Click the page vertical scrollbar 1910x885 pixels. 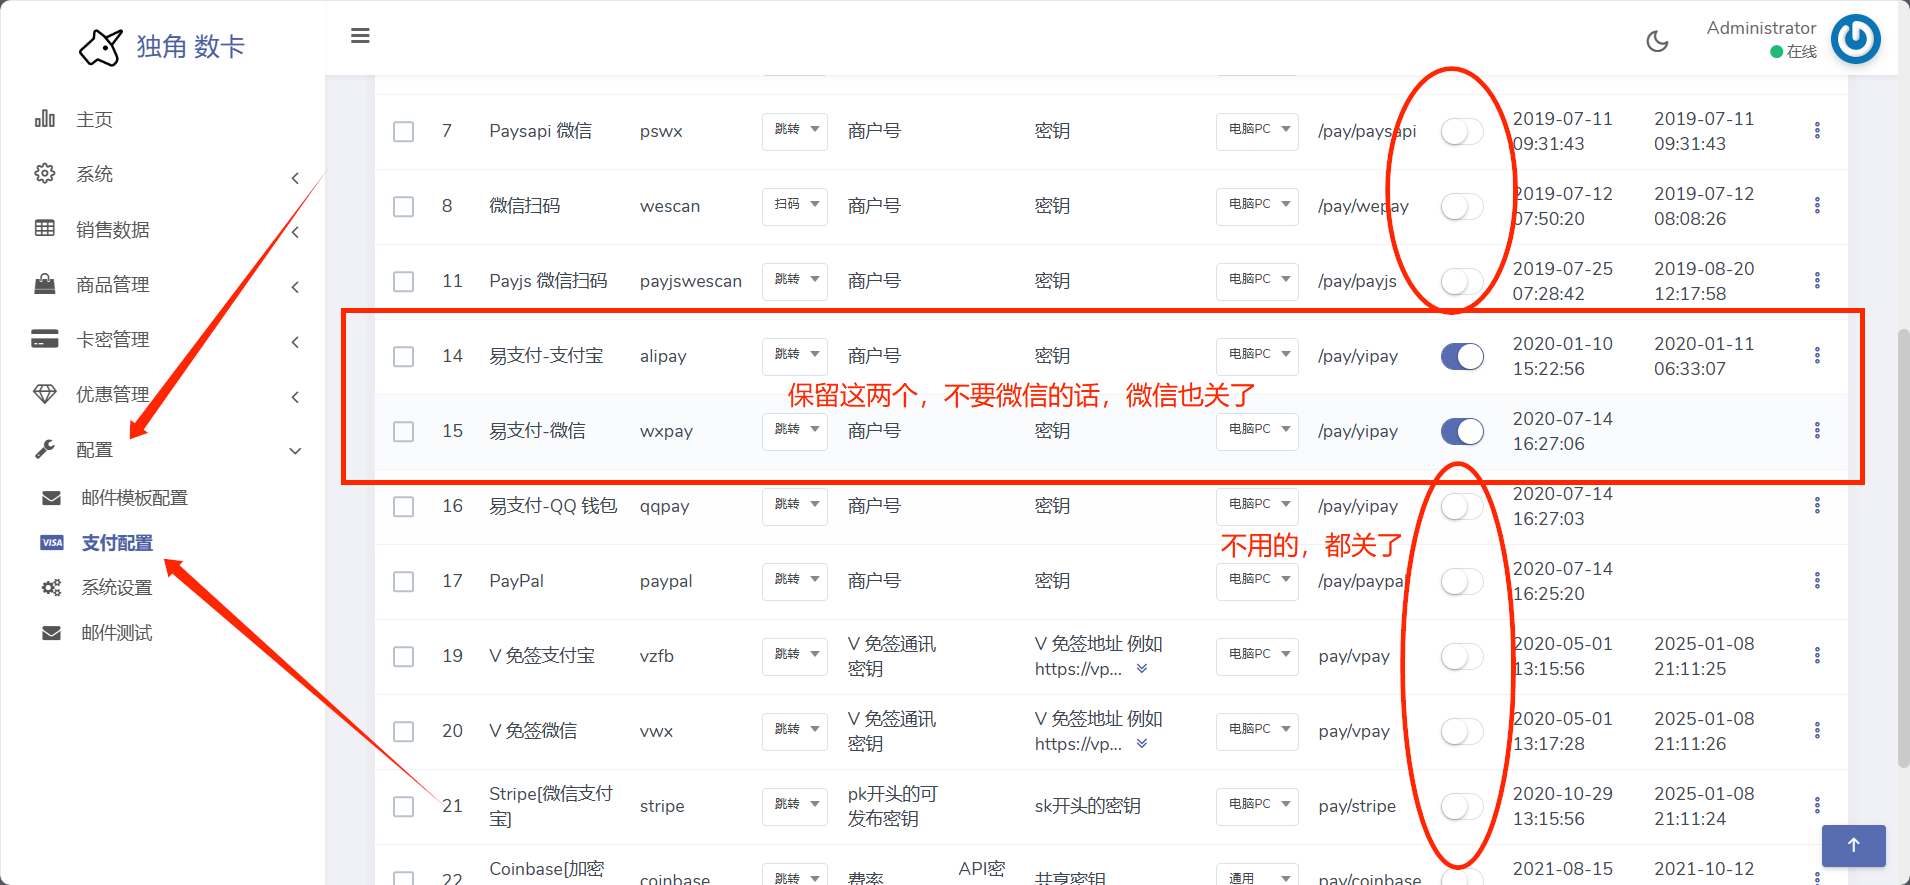(x=1903, y=548)
